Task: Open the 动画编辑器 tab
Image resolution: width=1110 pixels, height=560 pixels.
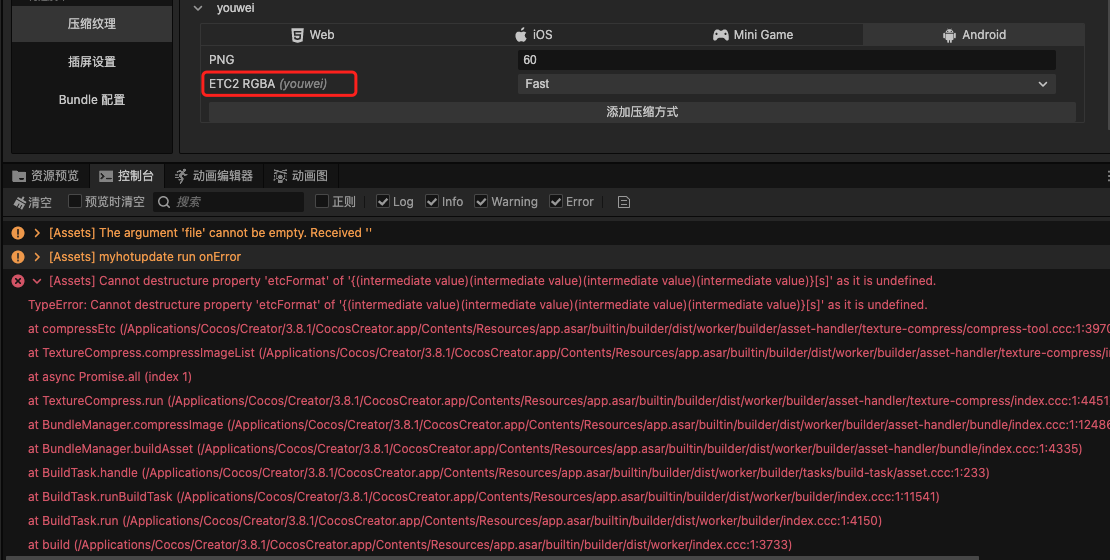Action: coord(214,176)
